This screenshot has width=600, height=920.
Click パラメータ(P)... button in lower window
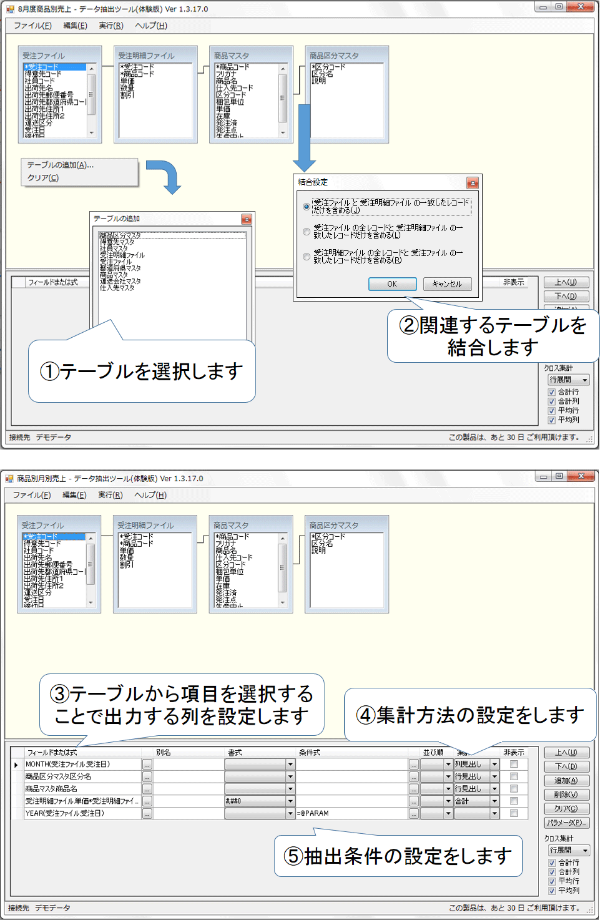(x=566, y=823)
